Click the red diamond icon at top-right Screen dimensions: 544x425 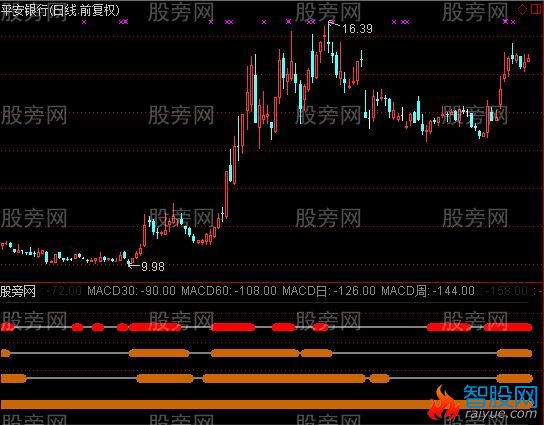(522, 10)
